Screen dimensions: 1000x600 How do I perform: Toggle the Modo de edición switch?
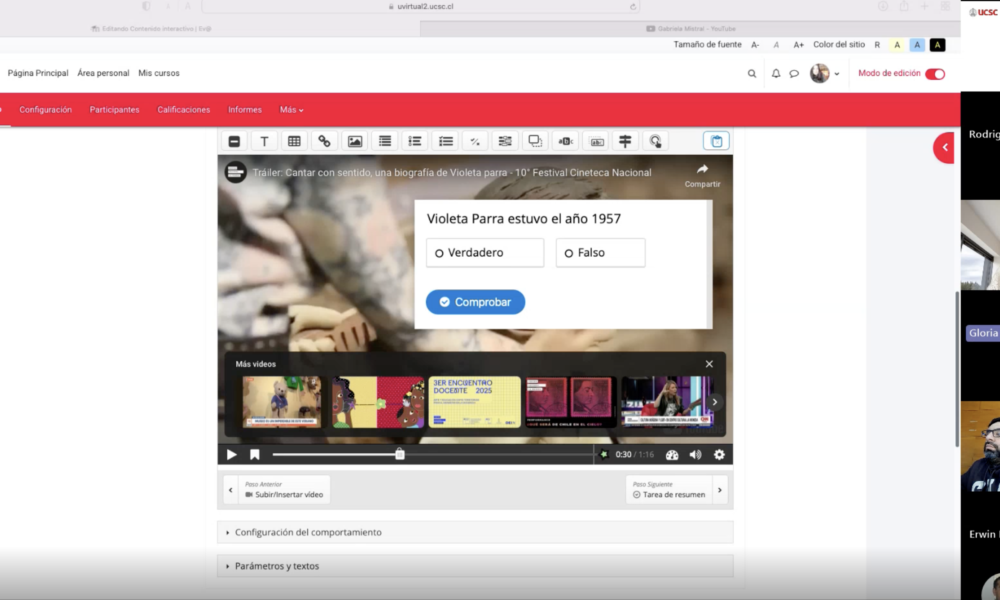(935, 74)
